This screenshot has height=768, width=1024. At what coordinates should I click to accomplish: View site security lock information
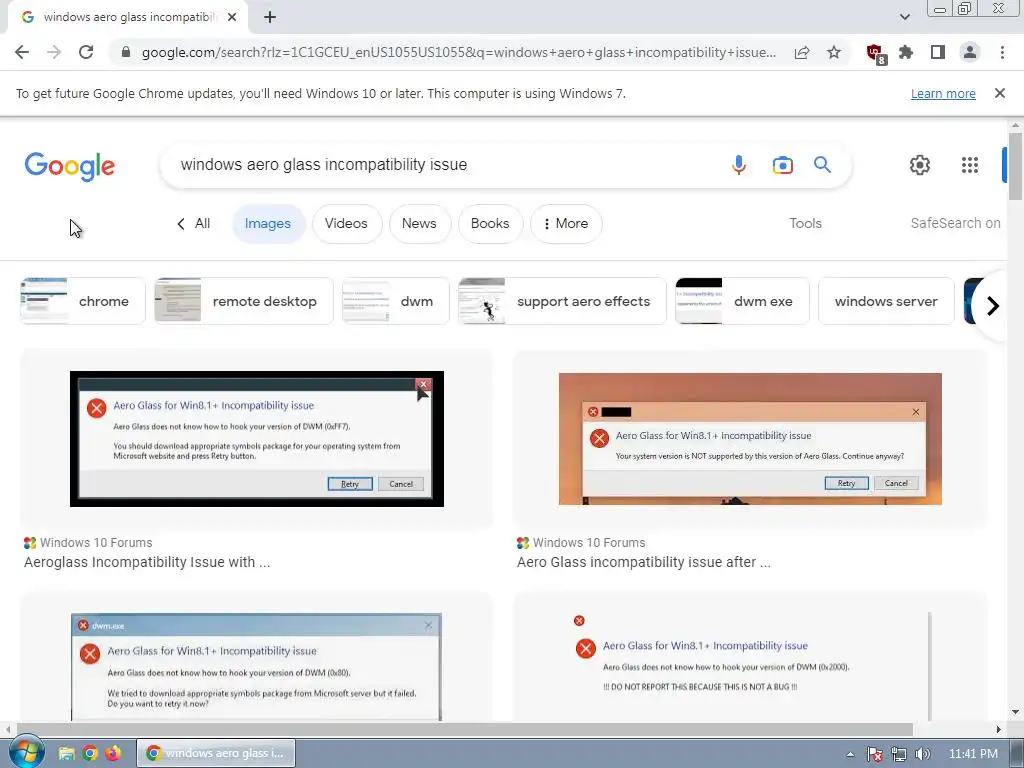click(x=126, y=52)
